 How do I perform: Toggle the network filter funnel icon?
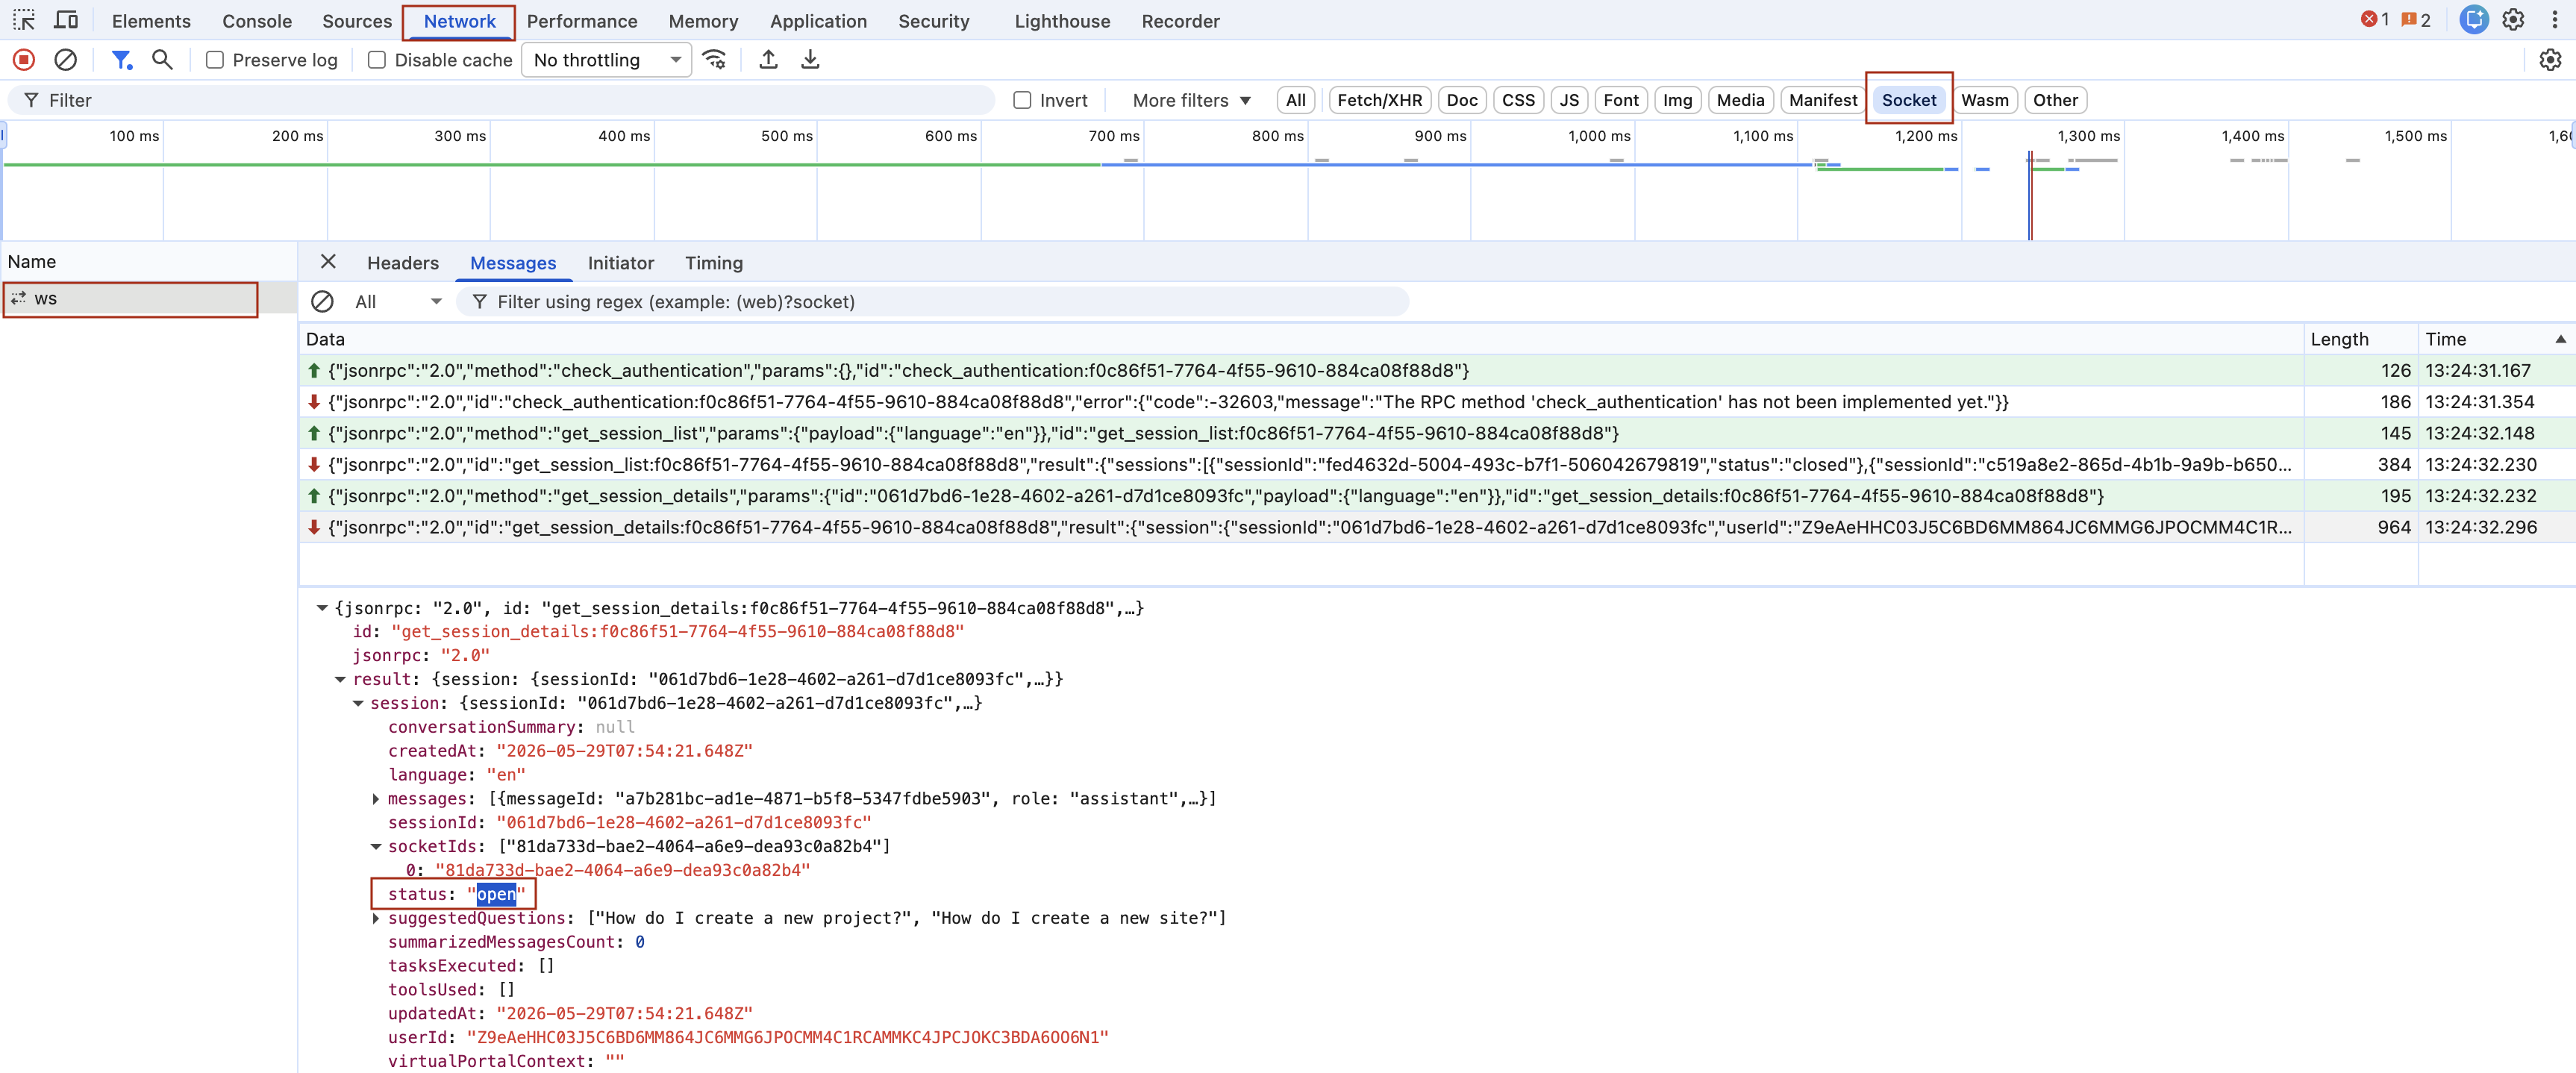[x=121, y=60]
